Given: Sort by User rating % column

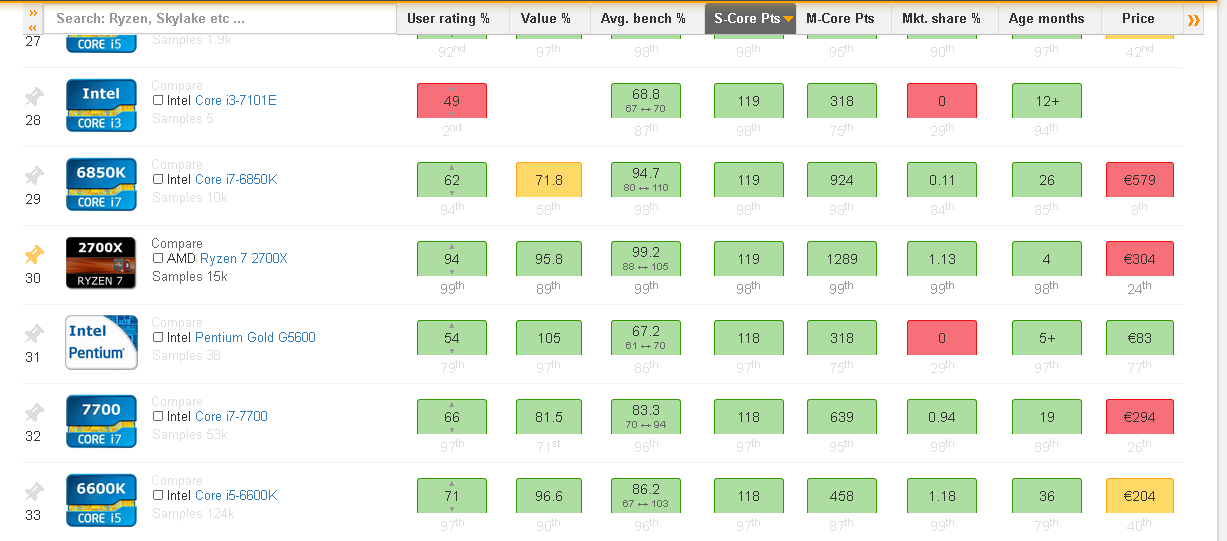Looking at the screenshot, I should [449, 19].
